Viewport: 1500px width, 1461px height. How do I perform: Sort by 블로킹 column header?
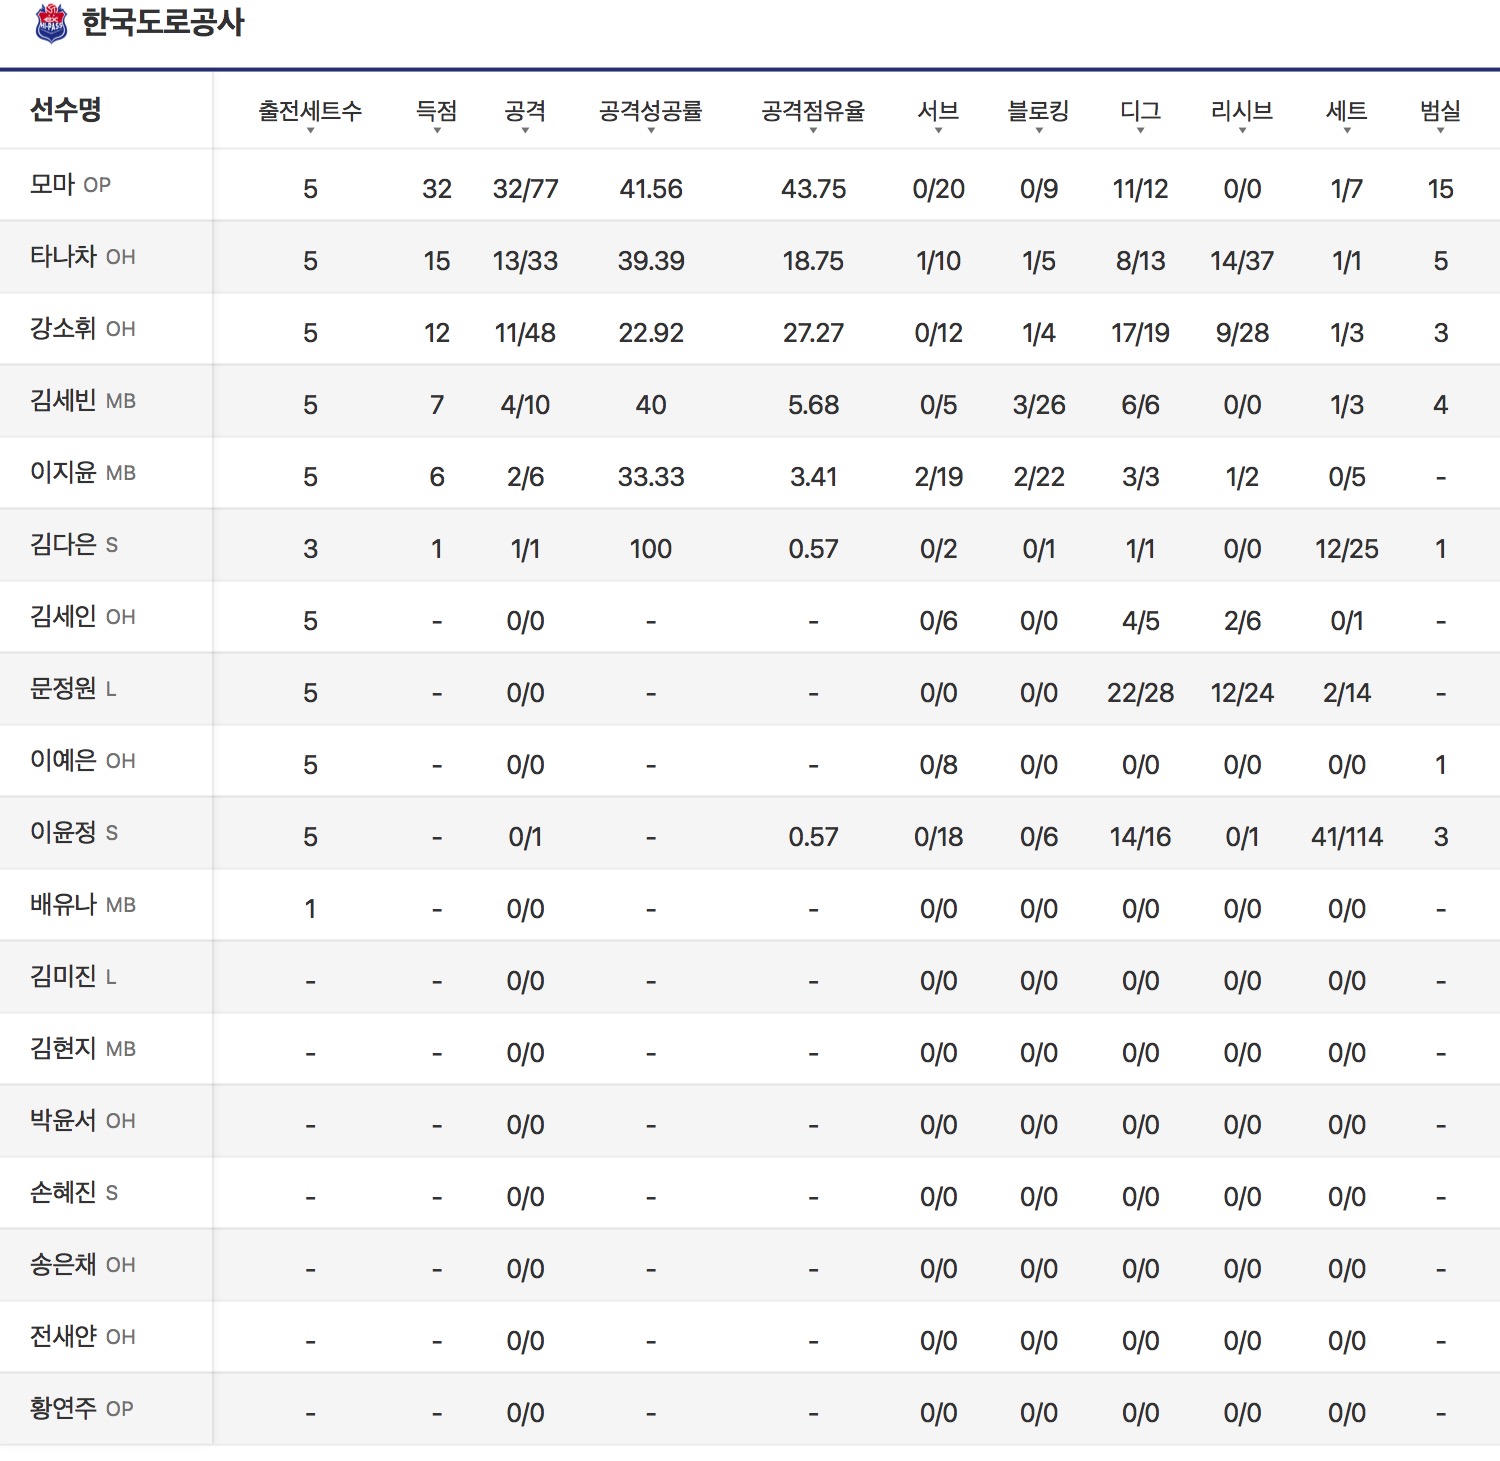1038,112
